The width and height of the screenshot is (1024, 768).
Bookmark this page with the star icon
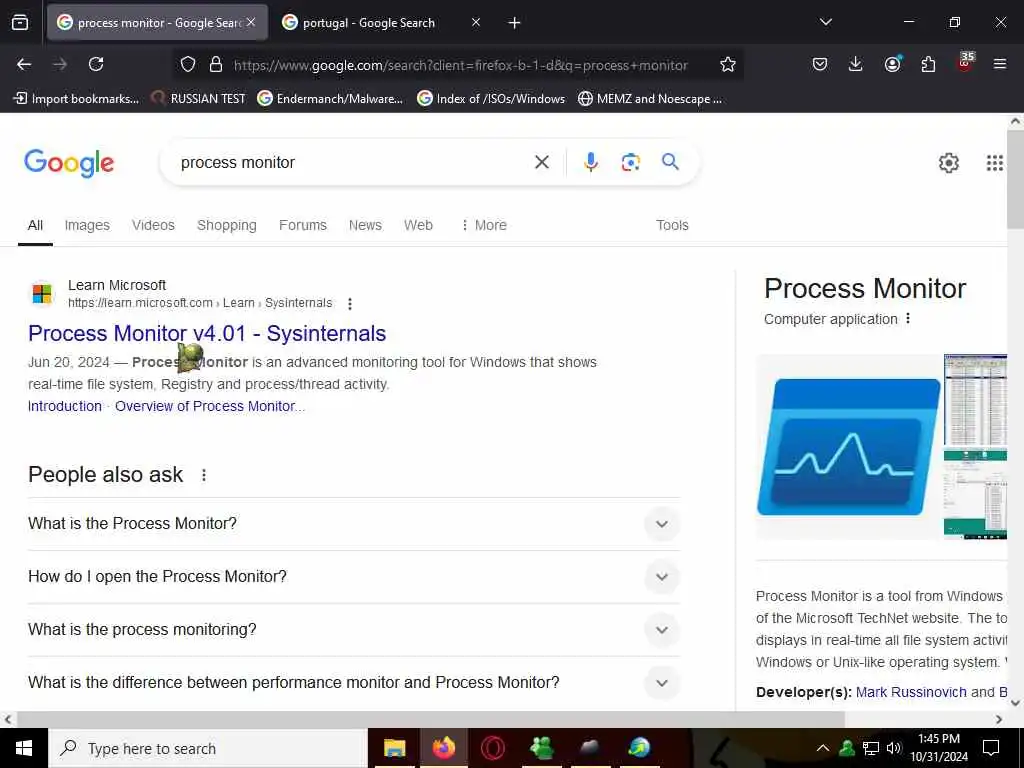(x=728, y=64)
